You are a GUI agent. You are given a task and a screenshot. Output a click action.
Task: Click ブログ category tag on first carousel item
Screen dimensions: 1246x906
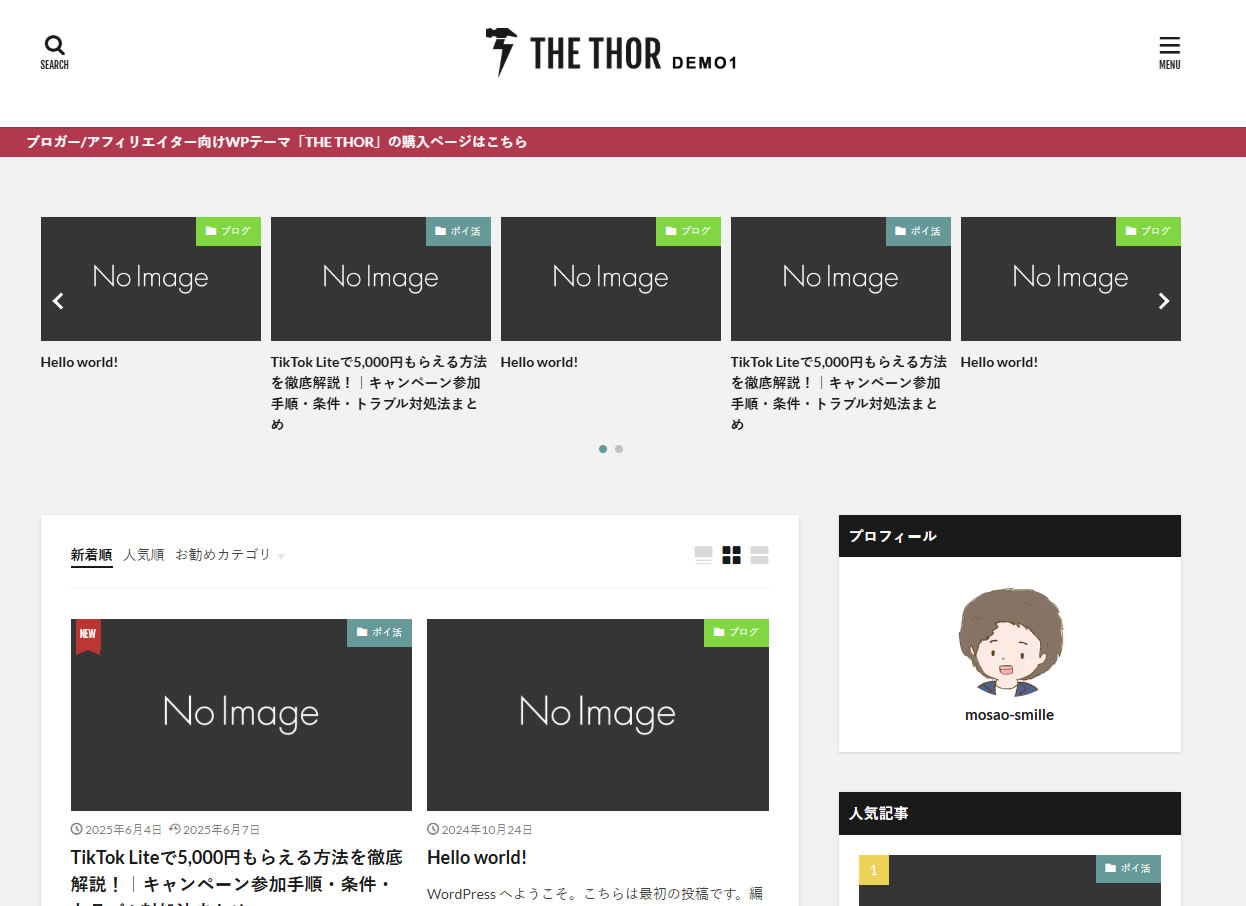click(228, 231)
